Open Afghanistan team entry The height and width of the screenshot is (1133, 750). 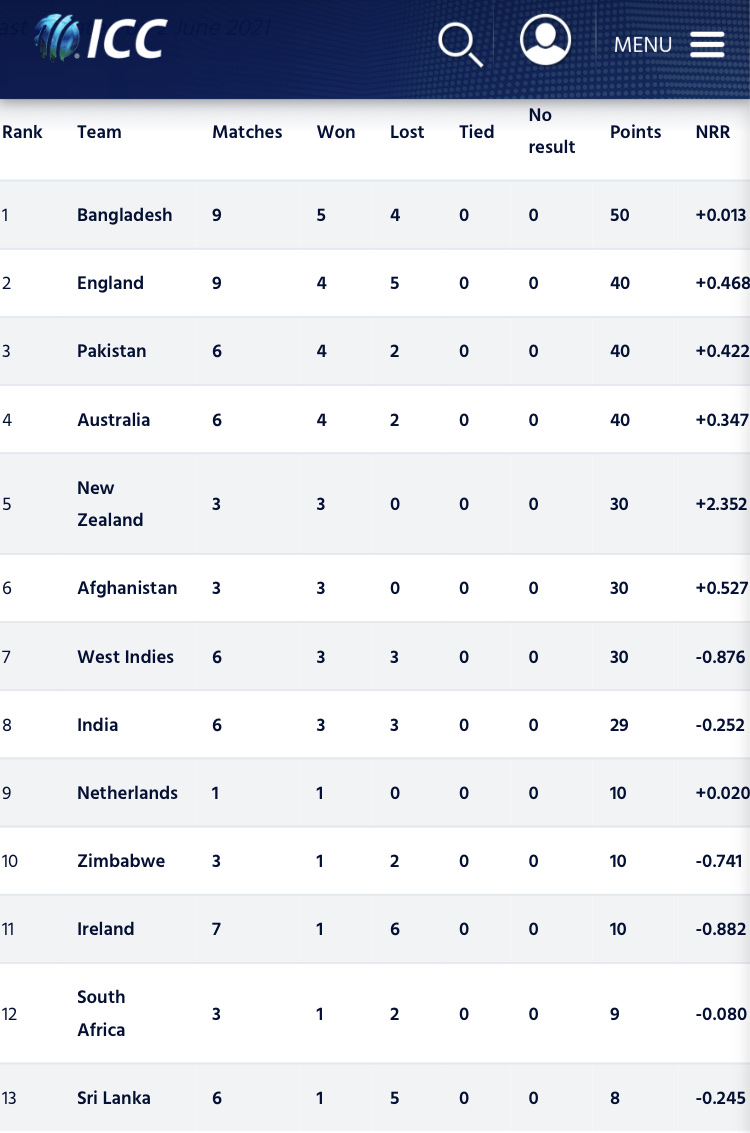pyautogui.click(x=127, y=587)
